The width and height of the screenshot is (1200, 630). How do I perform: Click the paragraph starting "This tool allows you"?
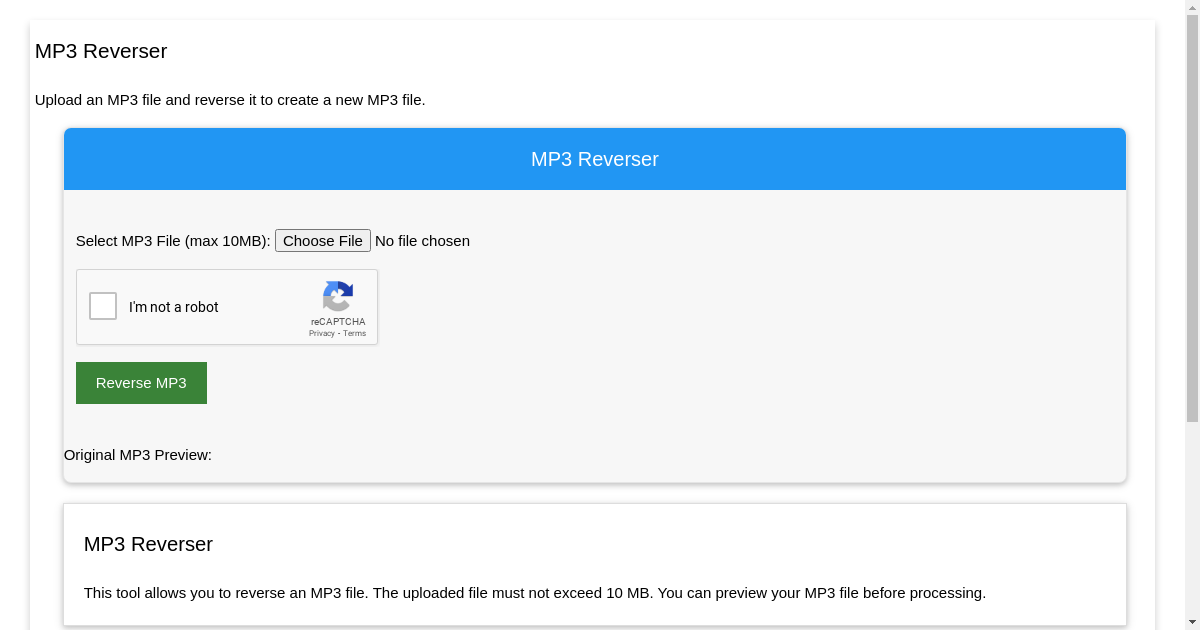[x=534, y=593]
